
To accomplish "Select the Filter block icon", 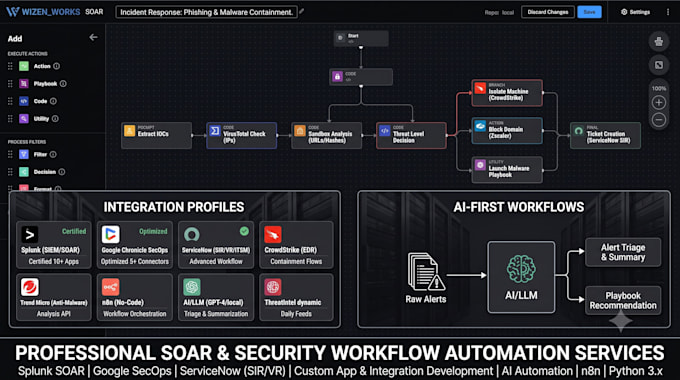I will tap(24, 154).
